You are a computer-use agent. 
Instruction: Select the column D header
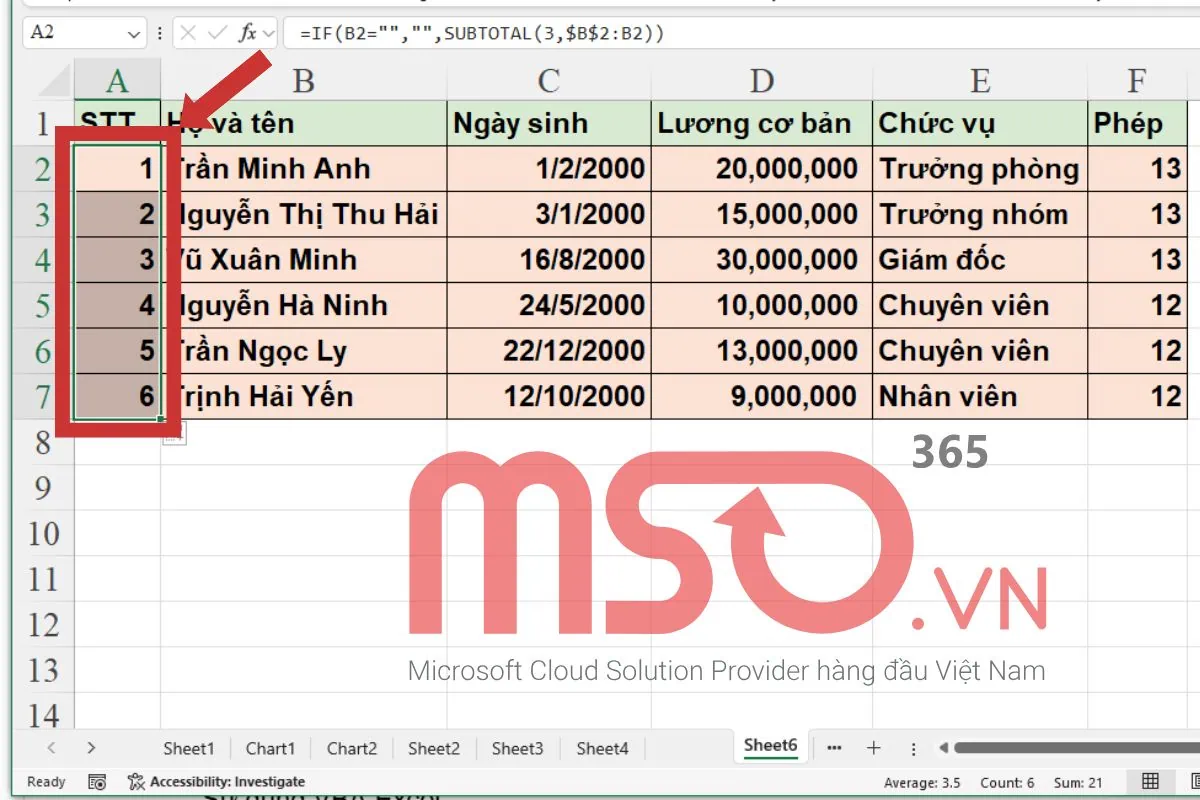(761, 79)
